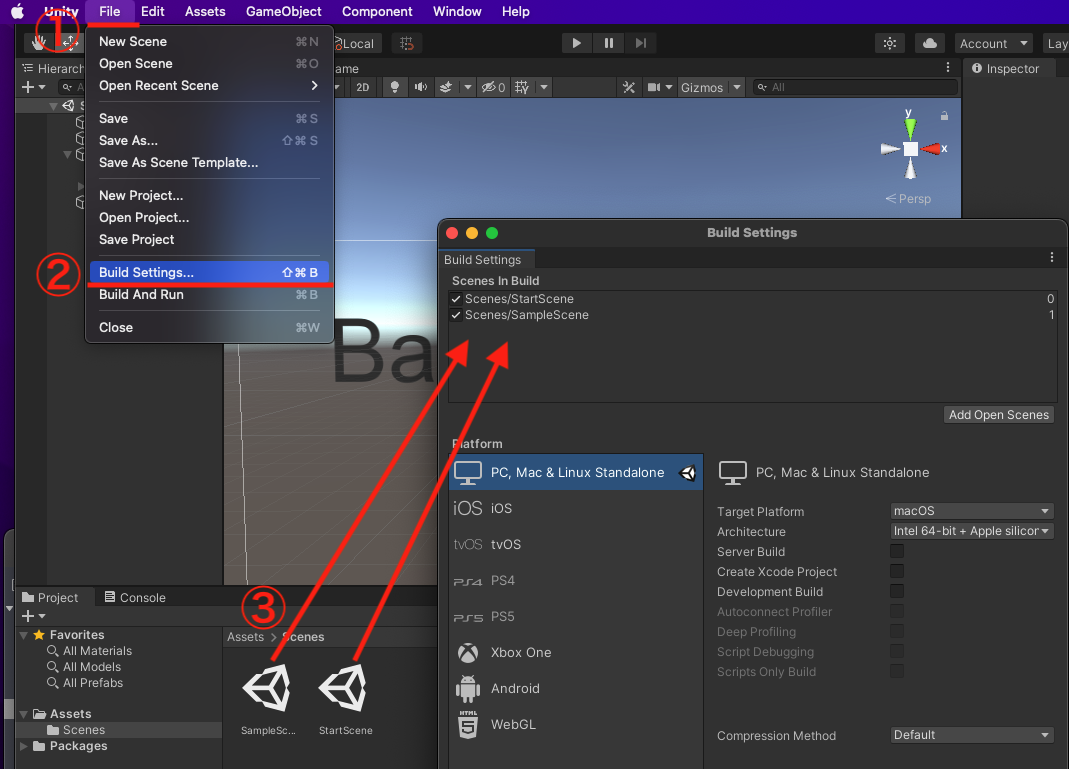The height and width of the screenshot is (769, 1069).
Task: Open Project panel add (+) dropdown
Action: (33, 616)
